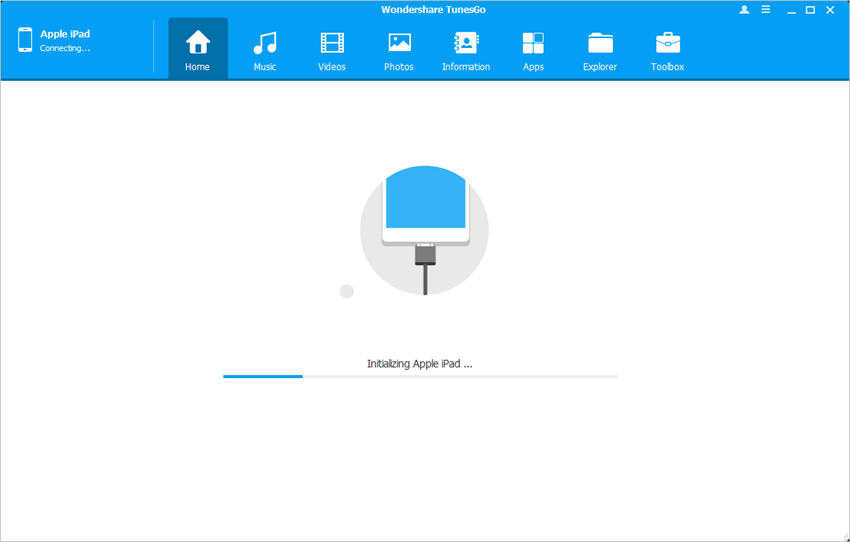
Task: Open the Music note icon
Action: pyautogui.click(x=265, y=43)
